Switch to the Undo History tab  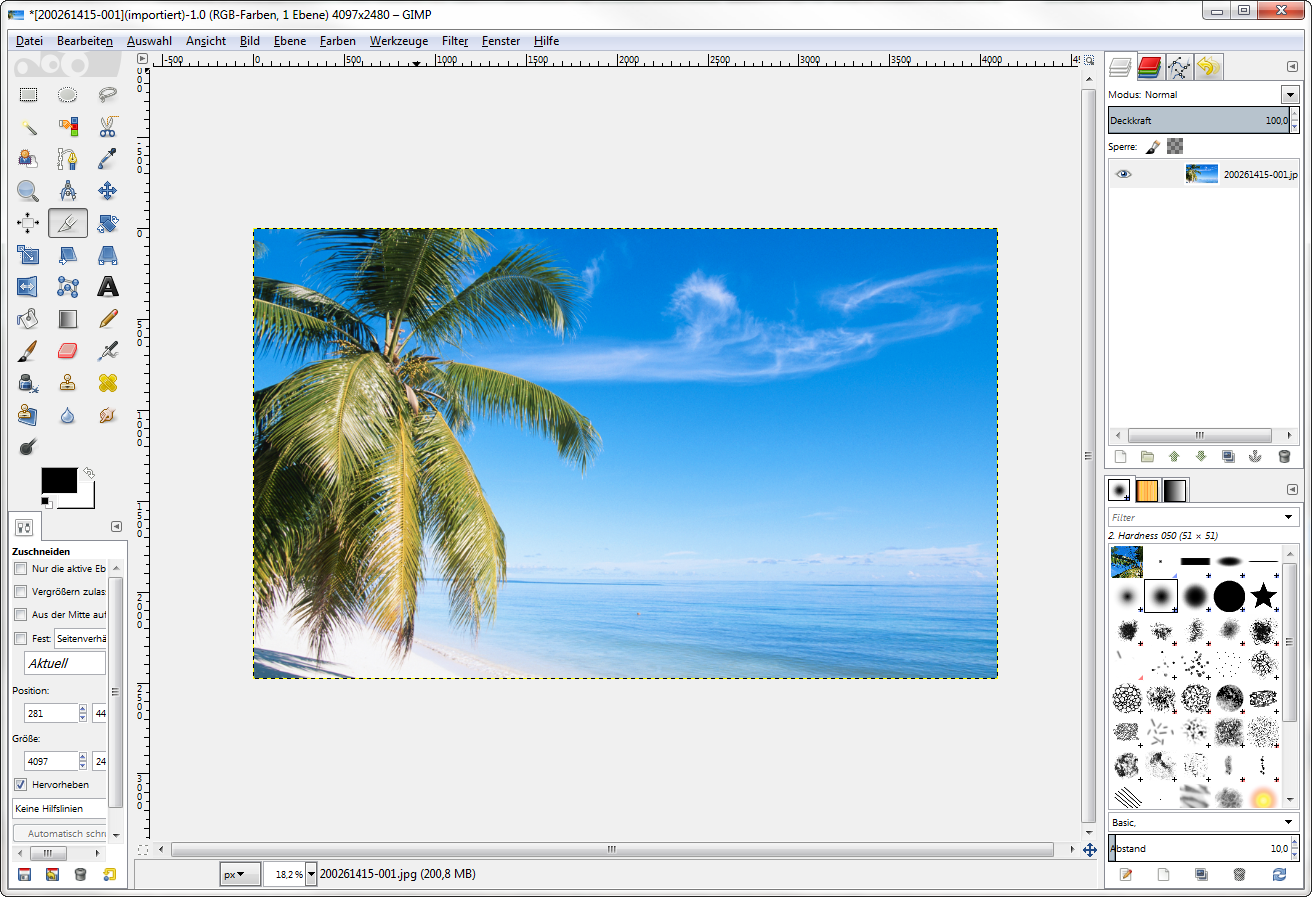tap(1208, 67)
